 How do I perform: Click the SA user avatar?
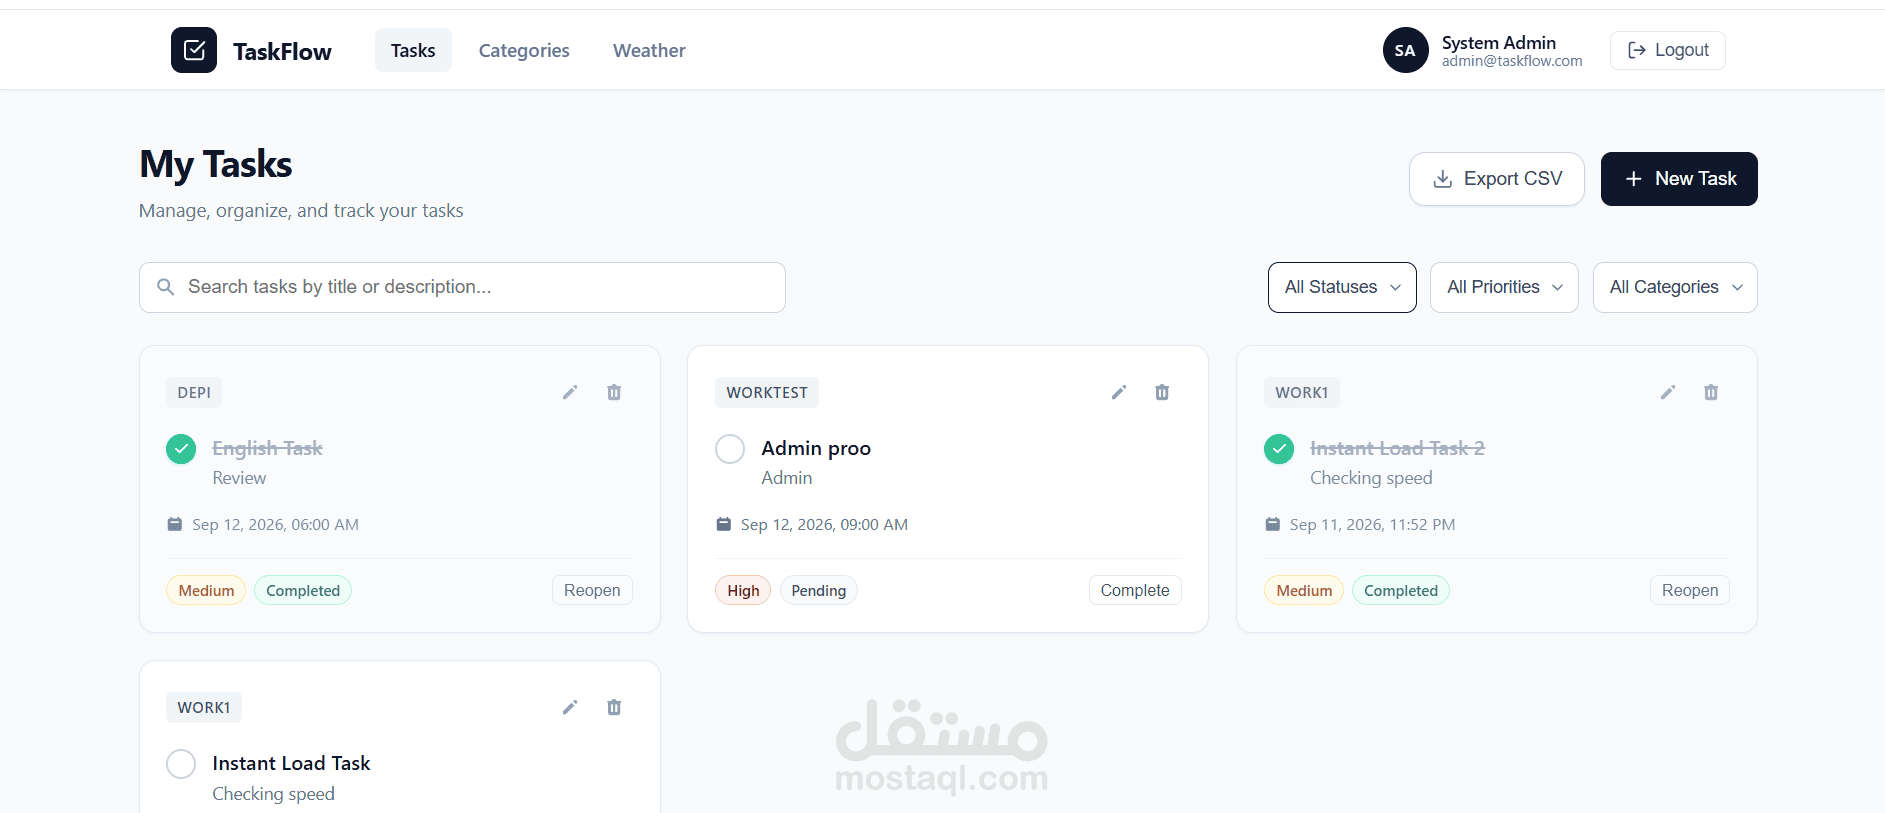1405,50
